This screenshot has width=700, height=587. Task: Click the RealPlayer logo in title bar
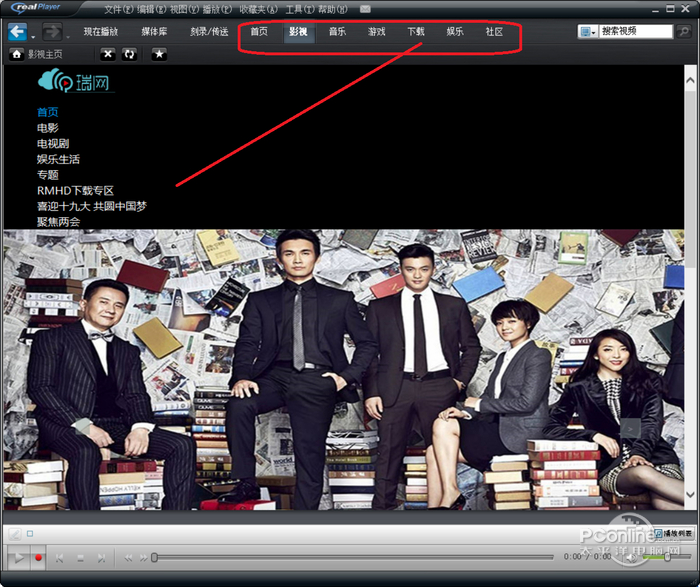pos(36,7)
